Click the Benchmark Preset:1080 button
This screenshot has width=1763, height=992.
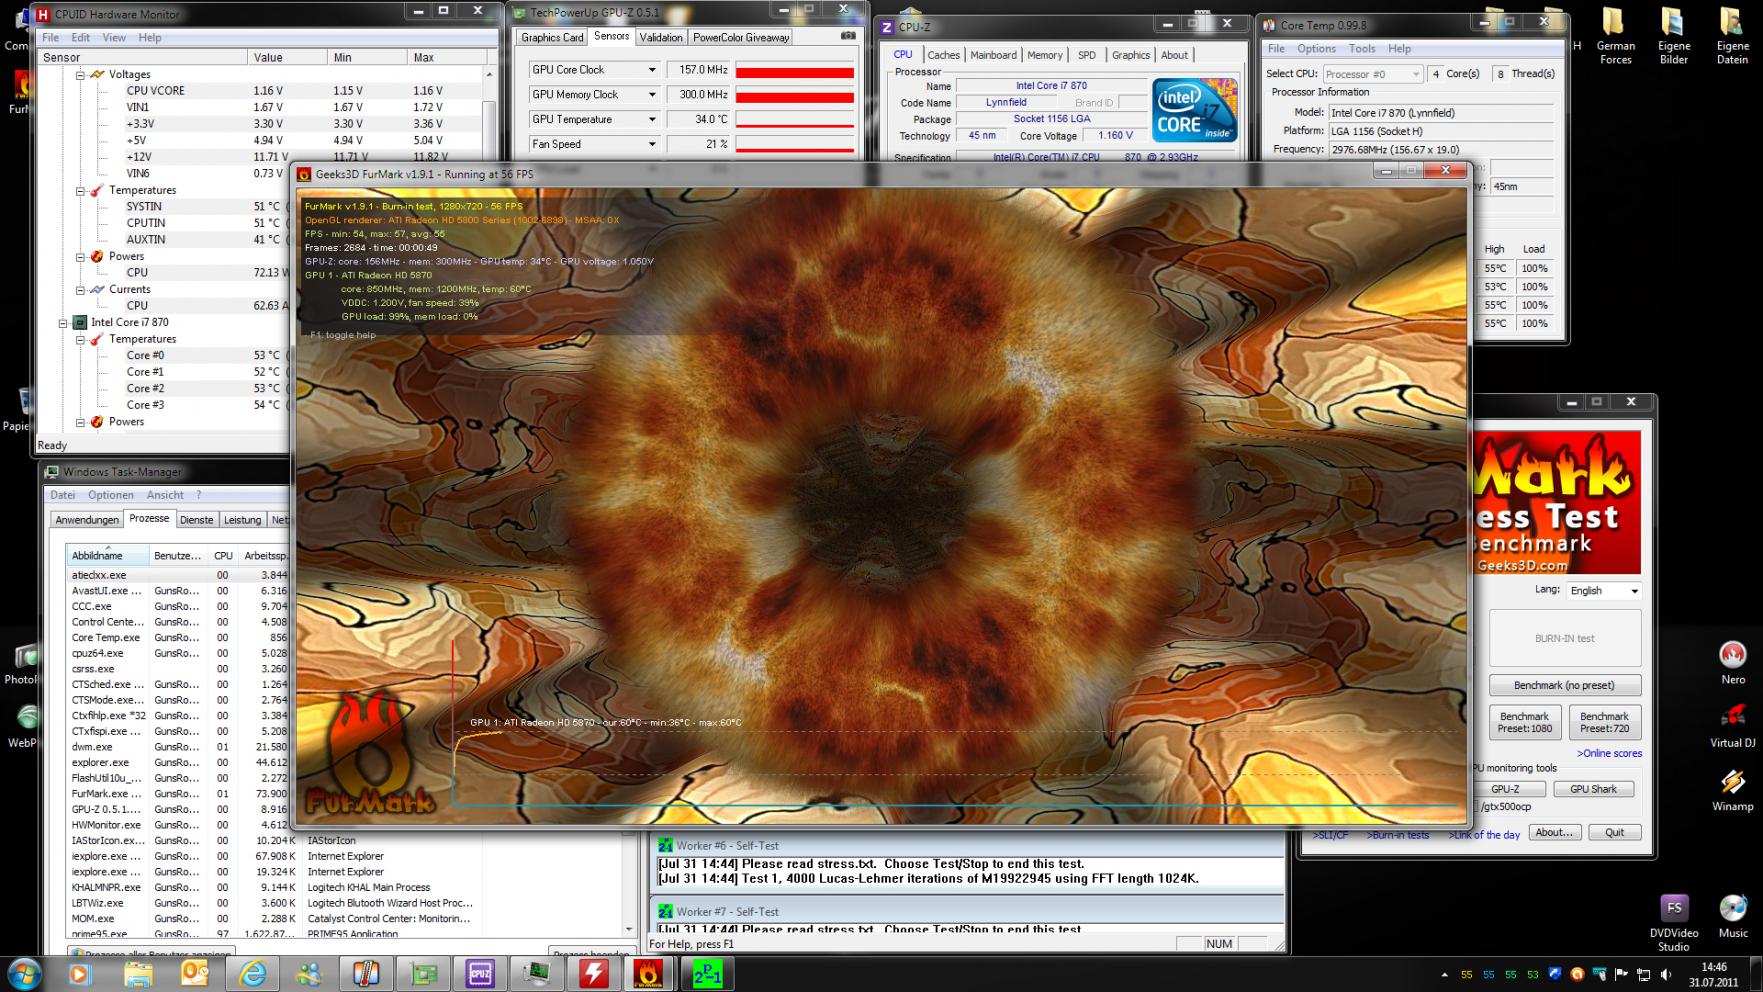click(x=1524, y=723)
